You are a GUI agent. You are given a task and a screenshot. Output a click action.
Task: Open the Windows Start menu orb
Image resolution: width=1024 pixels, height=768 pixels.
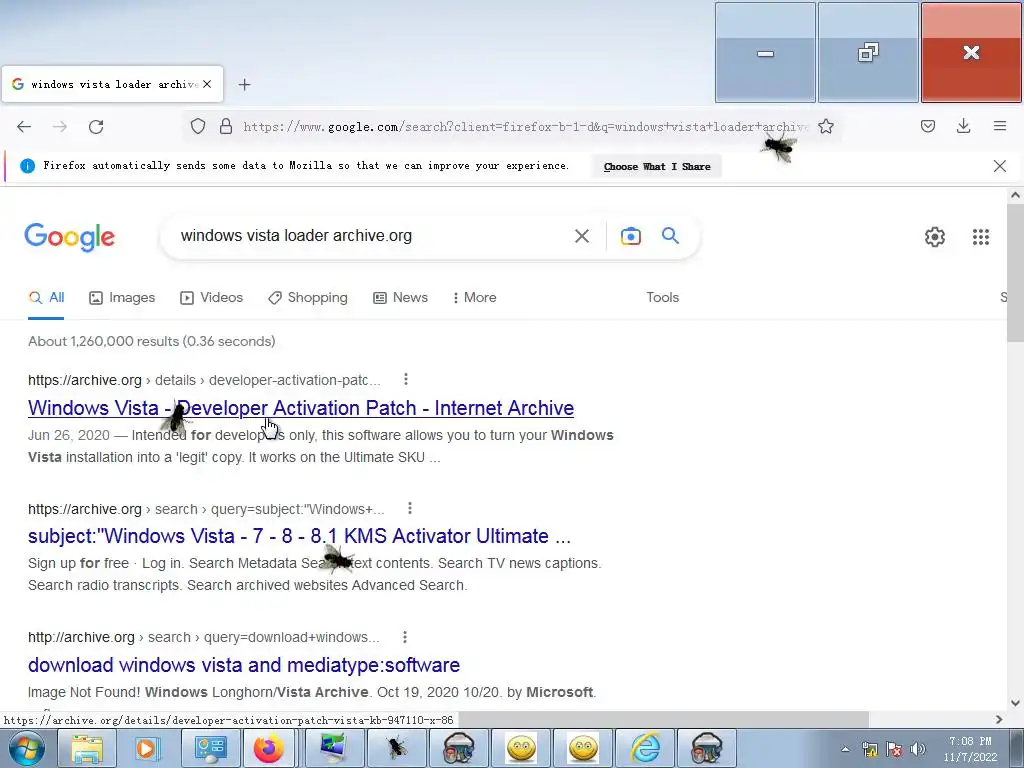[26, 748]
